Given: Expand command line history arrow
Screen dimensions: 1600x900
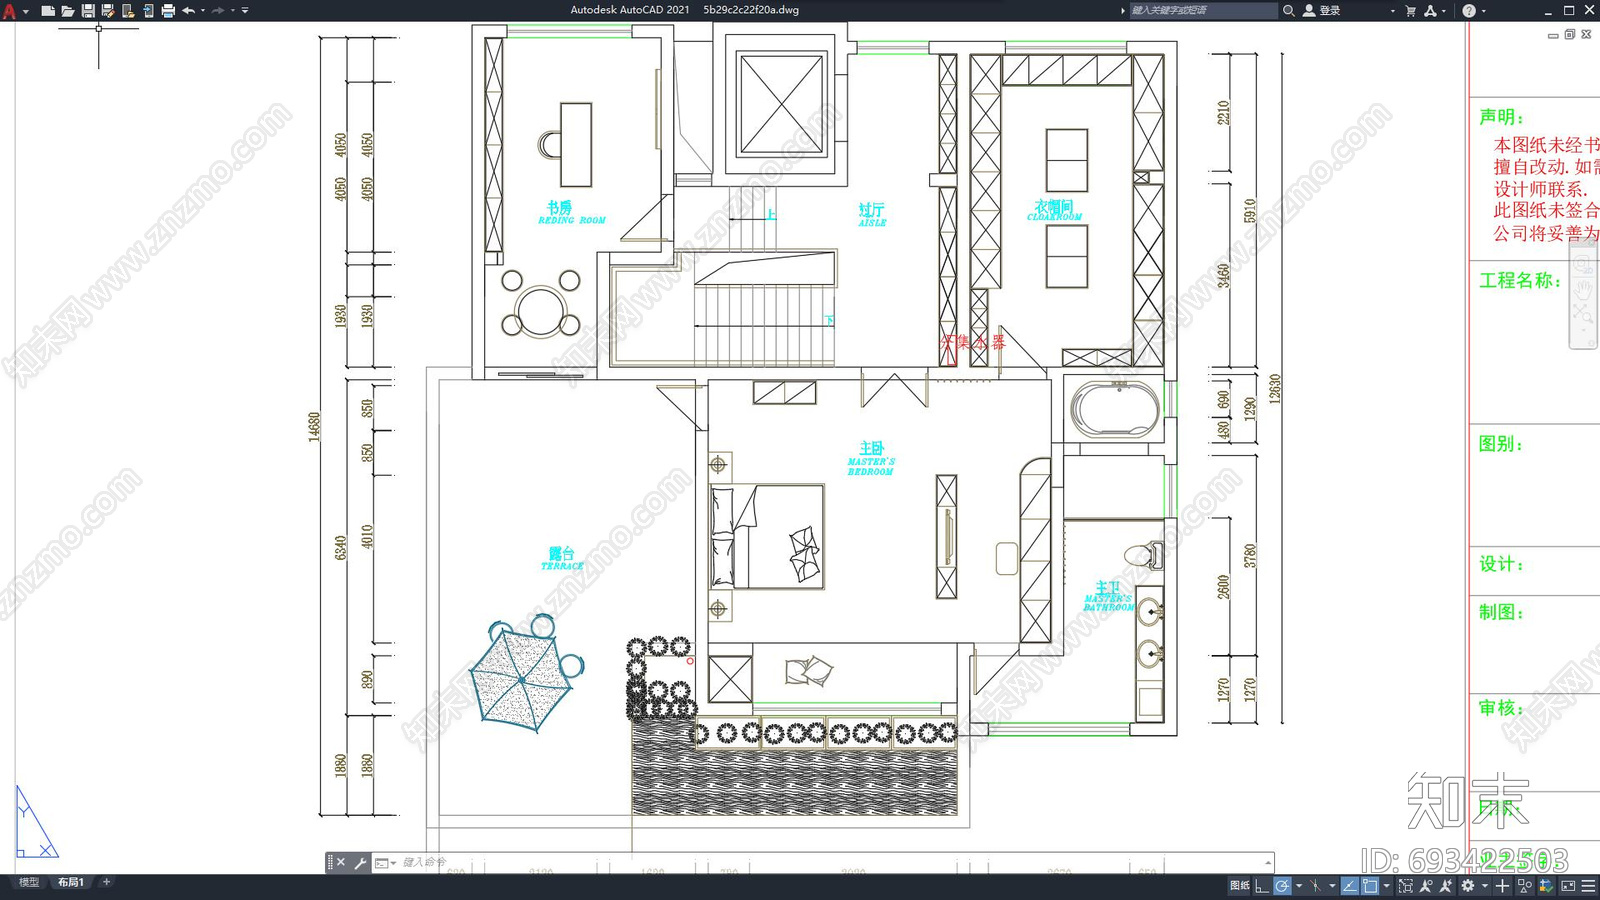Looking at the screenshot, I should point(1268,862).
